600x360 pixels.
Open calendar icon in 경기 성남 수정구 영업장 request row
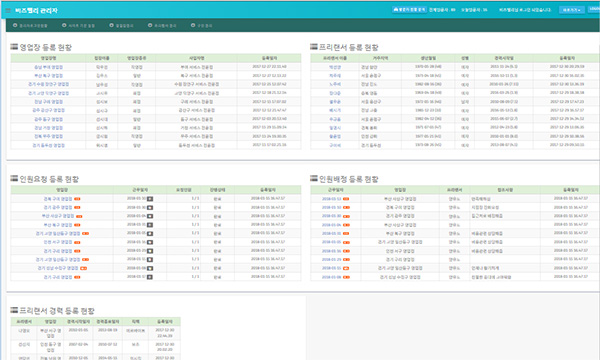tap(150, 268)
